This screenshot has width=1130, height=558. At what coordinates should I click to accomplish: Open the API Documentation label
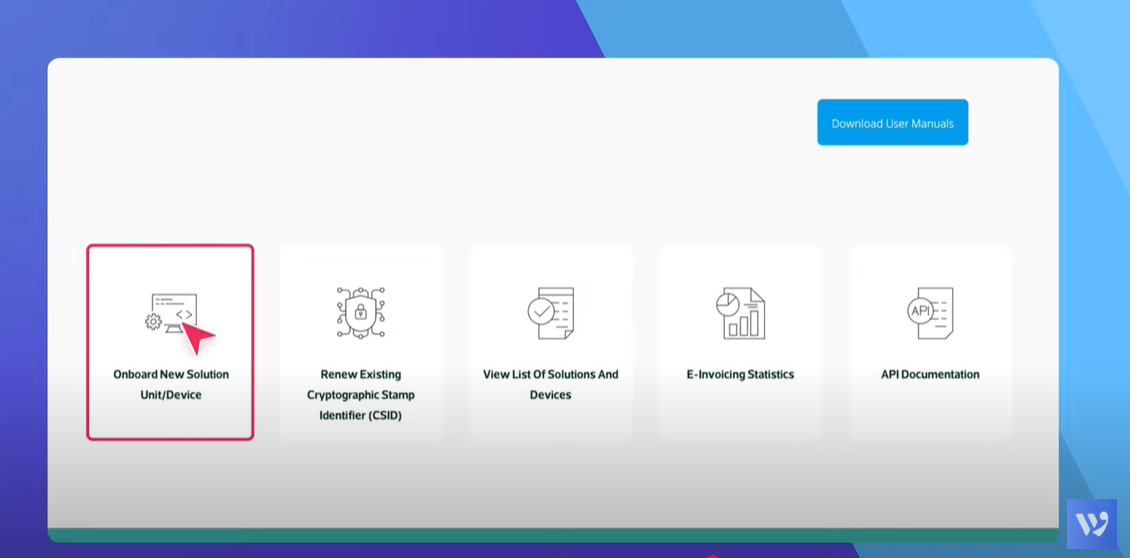coord(930,374)
